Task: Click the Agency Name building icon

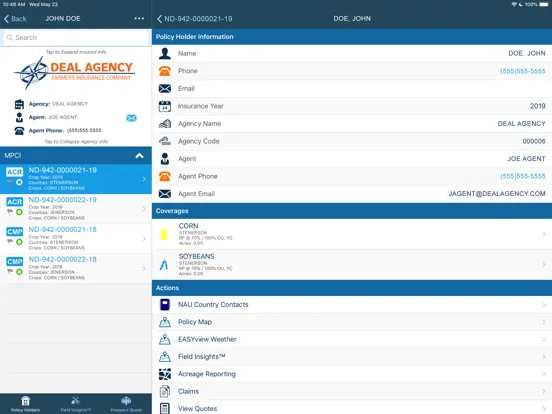Action: (x=165, y=124)
